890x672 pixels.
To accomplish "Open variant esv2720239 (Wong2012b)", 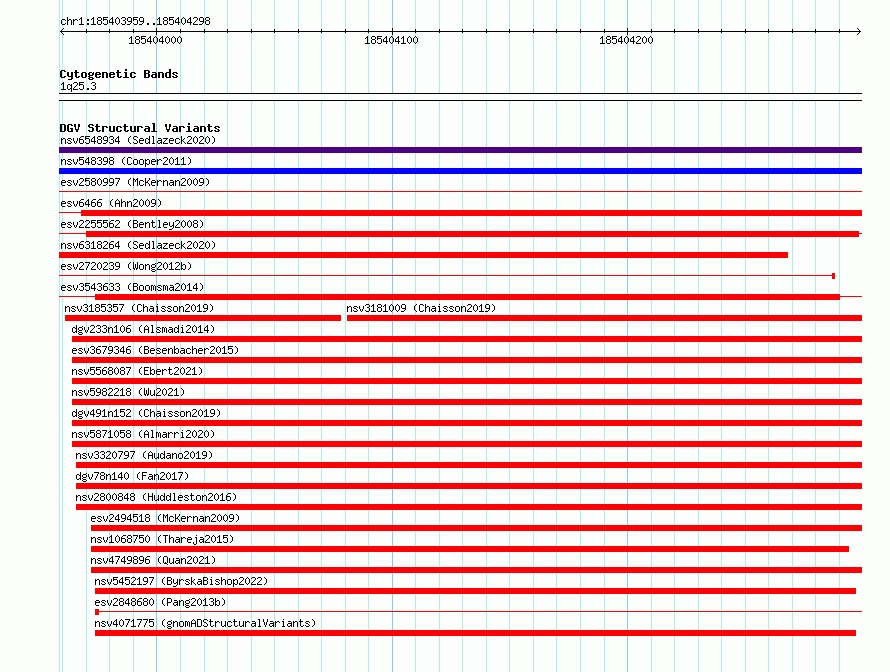I will click(126, 266).
